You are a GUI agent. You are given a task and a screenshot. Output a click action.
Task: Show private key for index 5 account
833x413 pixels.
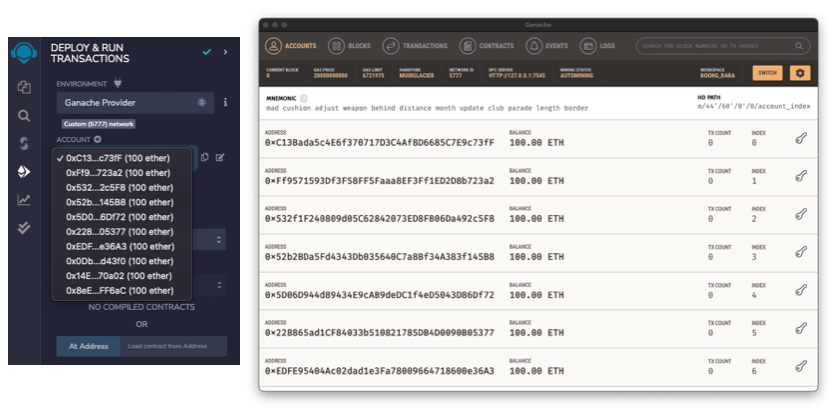click(801, 328)
